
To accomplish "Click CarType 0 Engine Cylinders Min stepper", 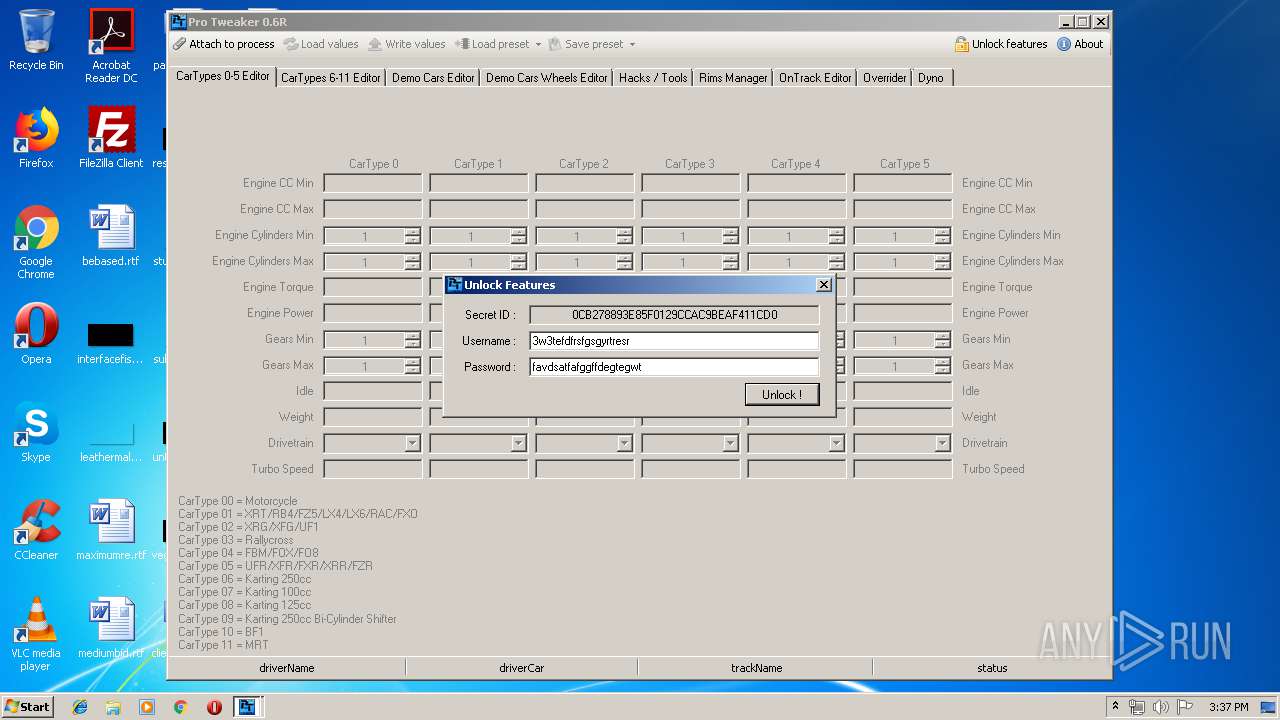I will pos(412,236).
